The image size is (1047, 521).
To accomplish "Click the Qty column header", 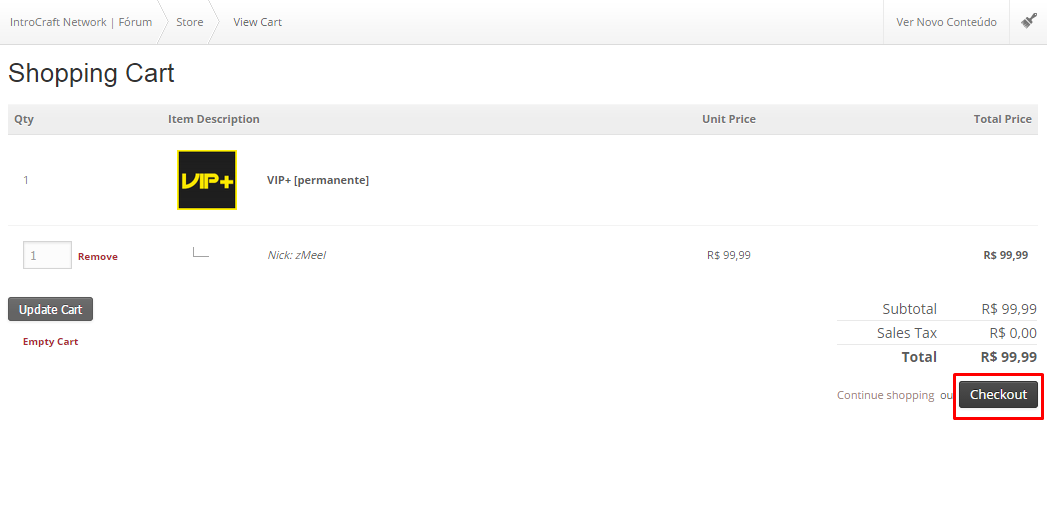I will tap(24, 119).
